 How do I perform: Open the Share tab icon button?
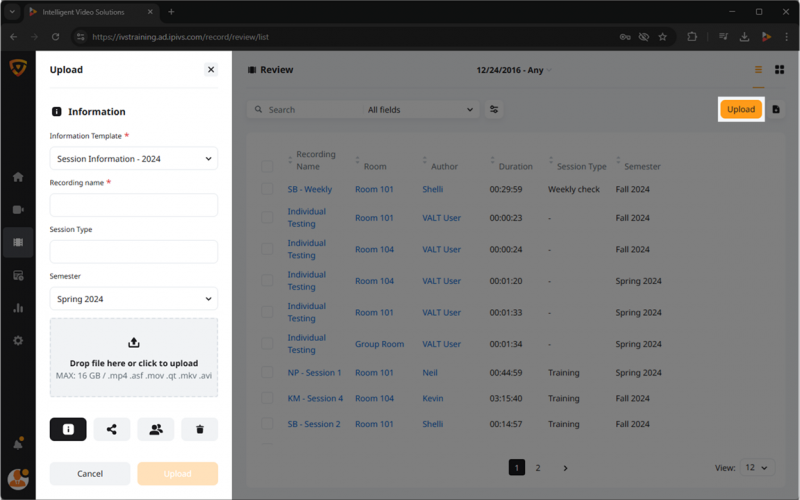pyautogui.click(x=112, y=430)
